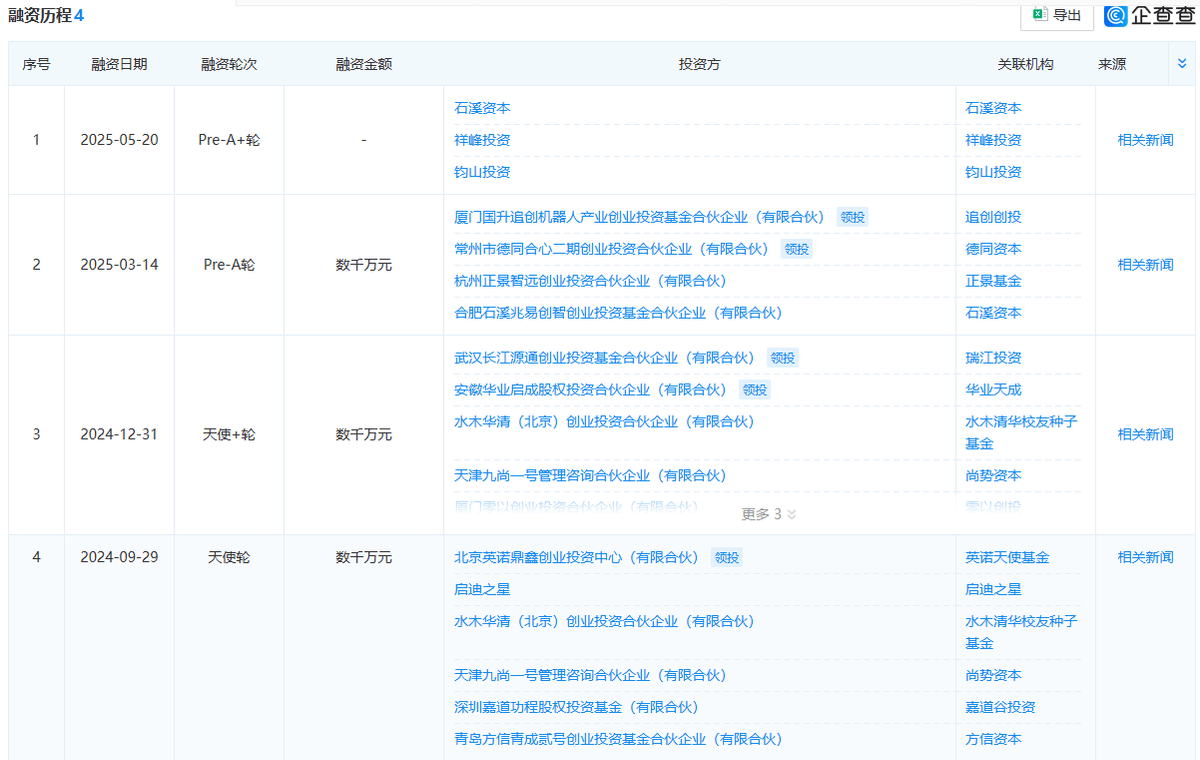
Task: Select date cell 2025-05-20
Action: pos(119,140)
